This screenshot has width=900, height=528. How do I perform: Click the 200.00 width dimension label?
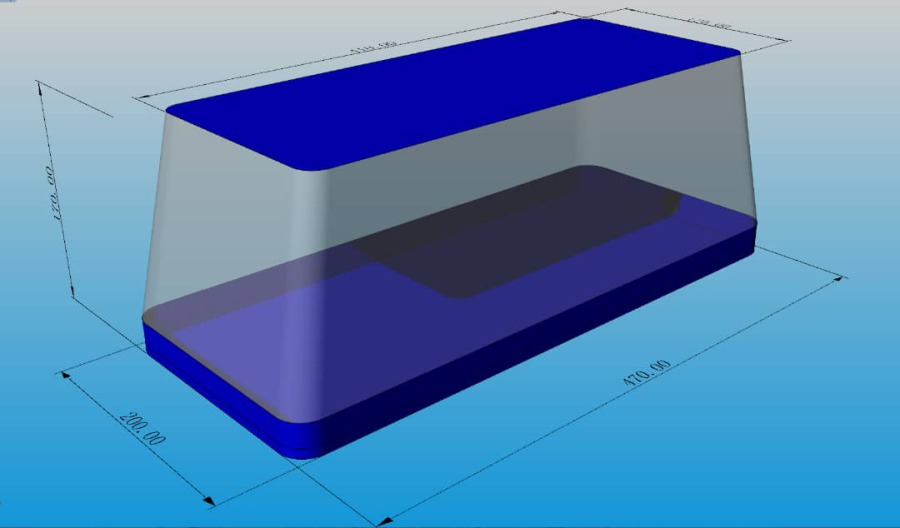[144, 427]
